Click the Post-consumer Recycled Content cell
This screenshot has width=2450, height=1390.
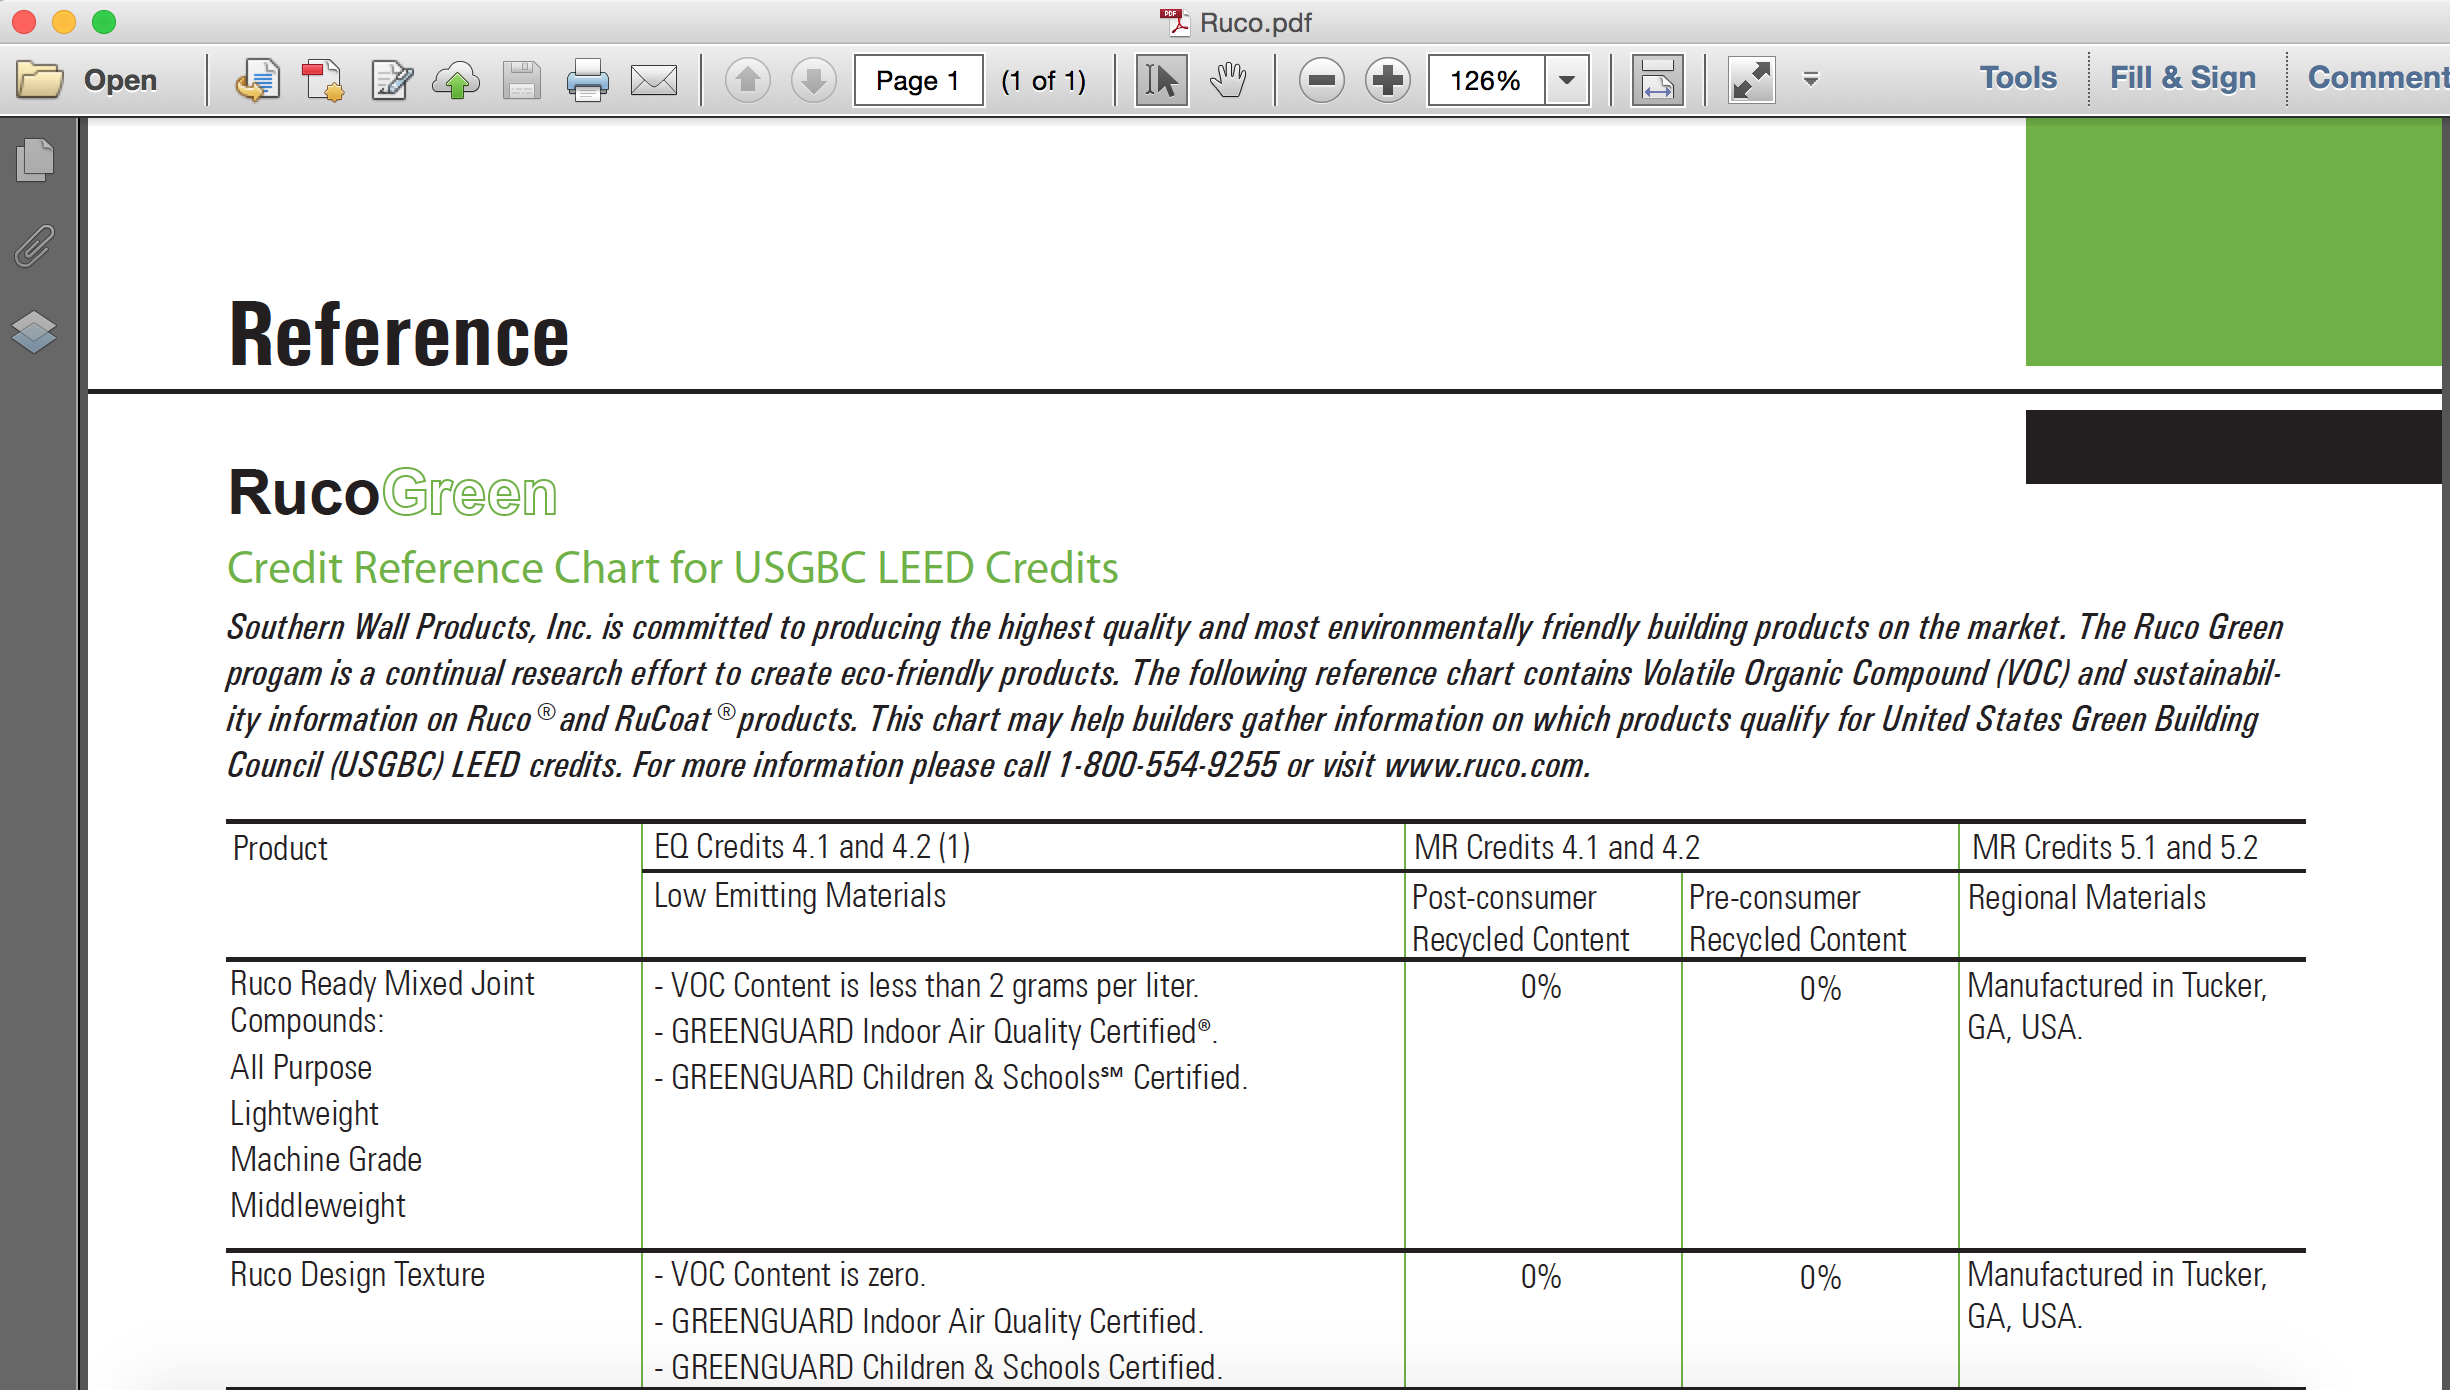(1520, 918)
